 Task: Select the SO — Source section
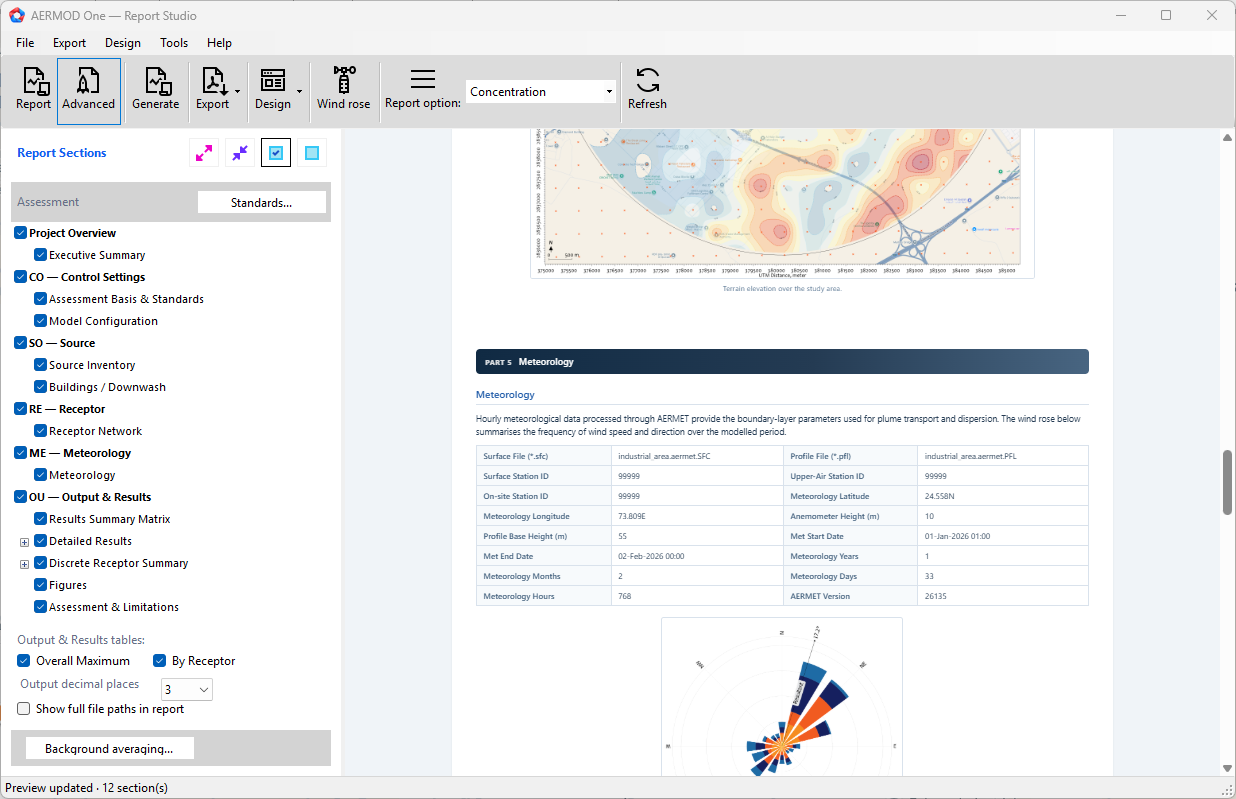(x=62, y=343)
